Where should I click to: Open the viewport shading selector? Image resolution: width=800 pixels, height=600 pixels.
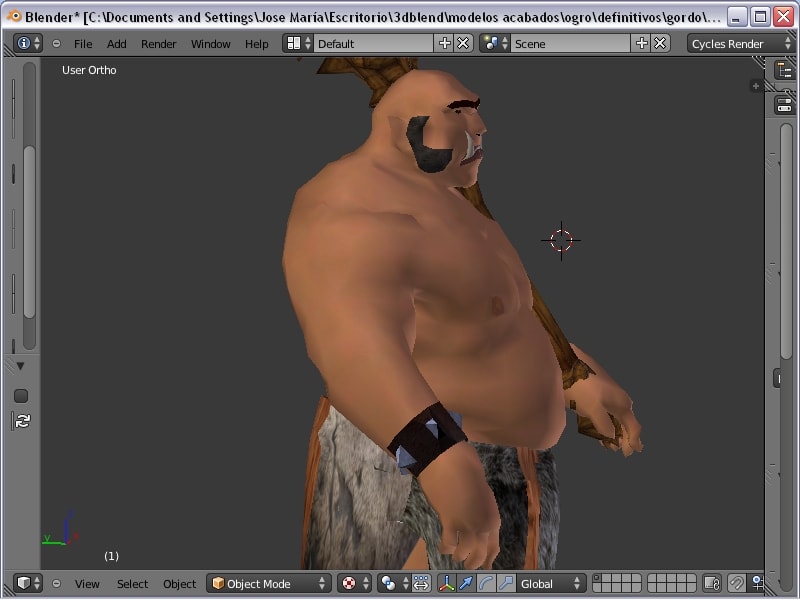(354, 583)
